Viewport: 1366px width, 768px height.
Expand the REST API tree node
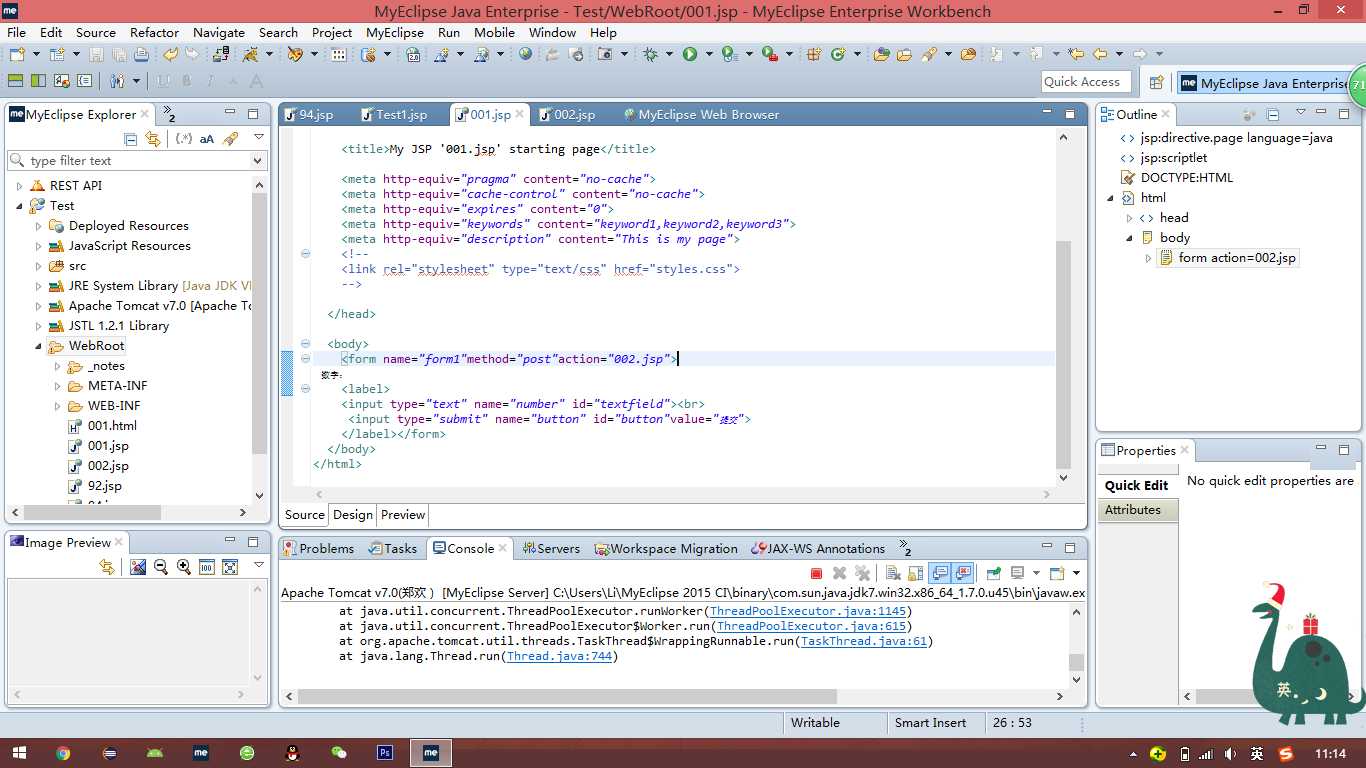19,186
